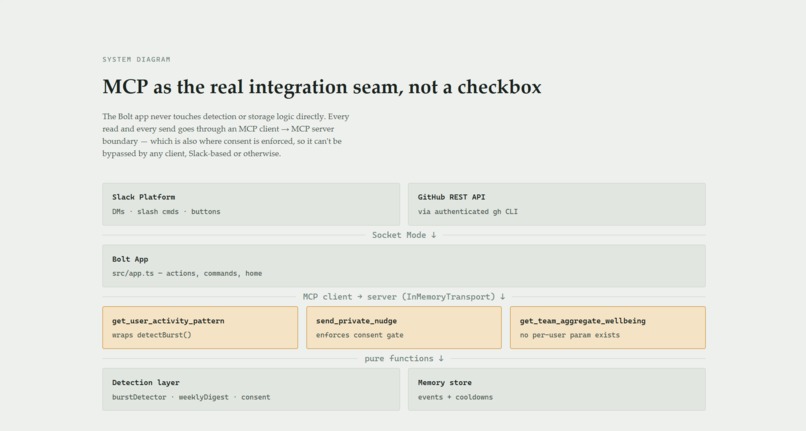Click the SYSTEM DIAGRAM label
The height and width of the screenshot is (431, 806).
(x=136, y=60)
